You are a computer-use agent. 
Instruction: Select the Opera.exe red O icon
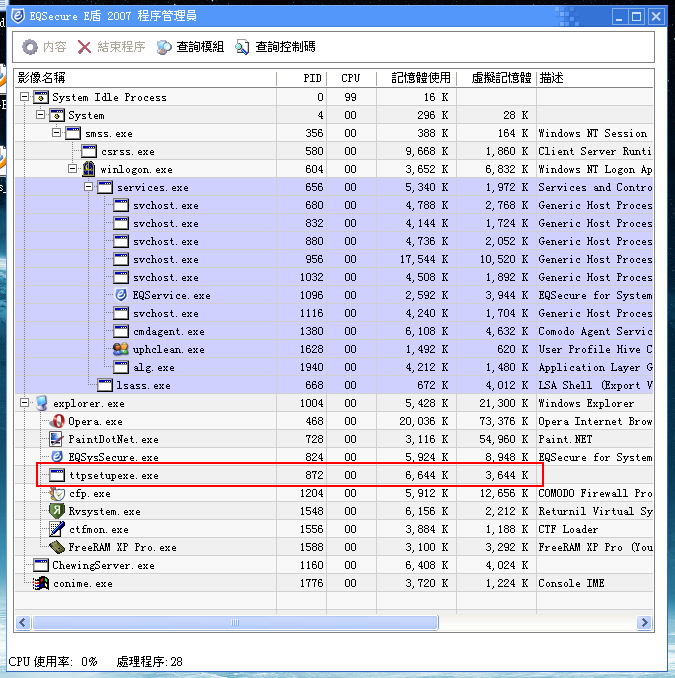click(58, 421)
